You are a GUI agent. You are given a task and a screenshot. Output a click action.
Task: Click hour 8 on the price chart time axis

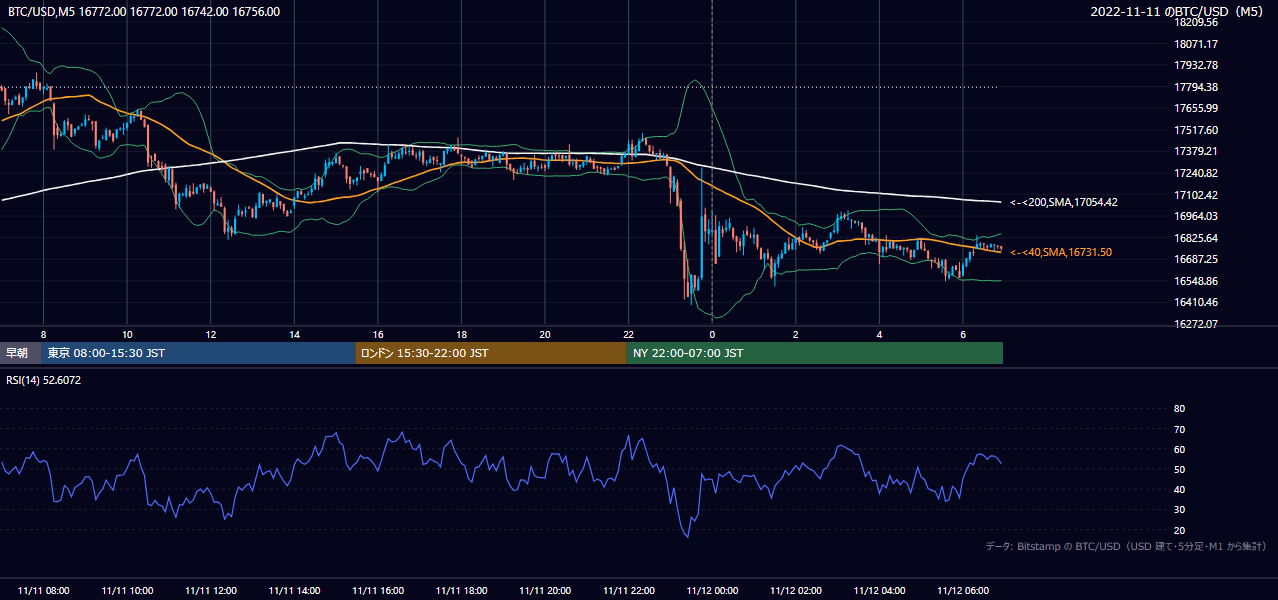(x=44, y=334)
